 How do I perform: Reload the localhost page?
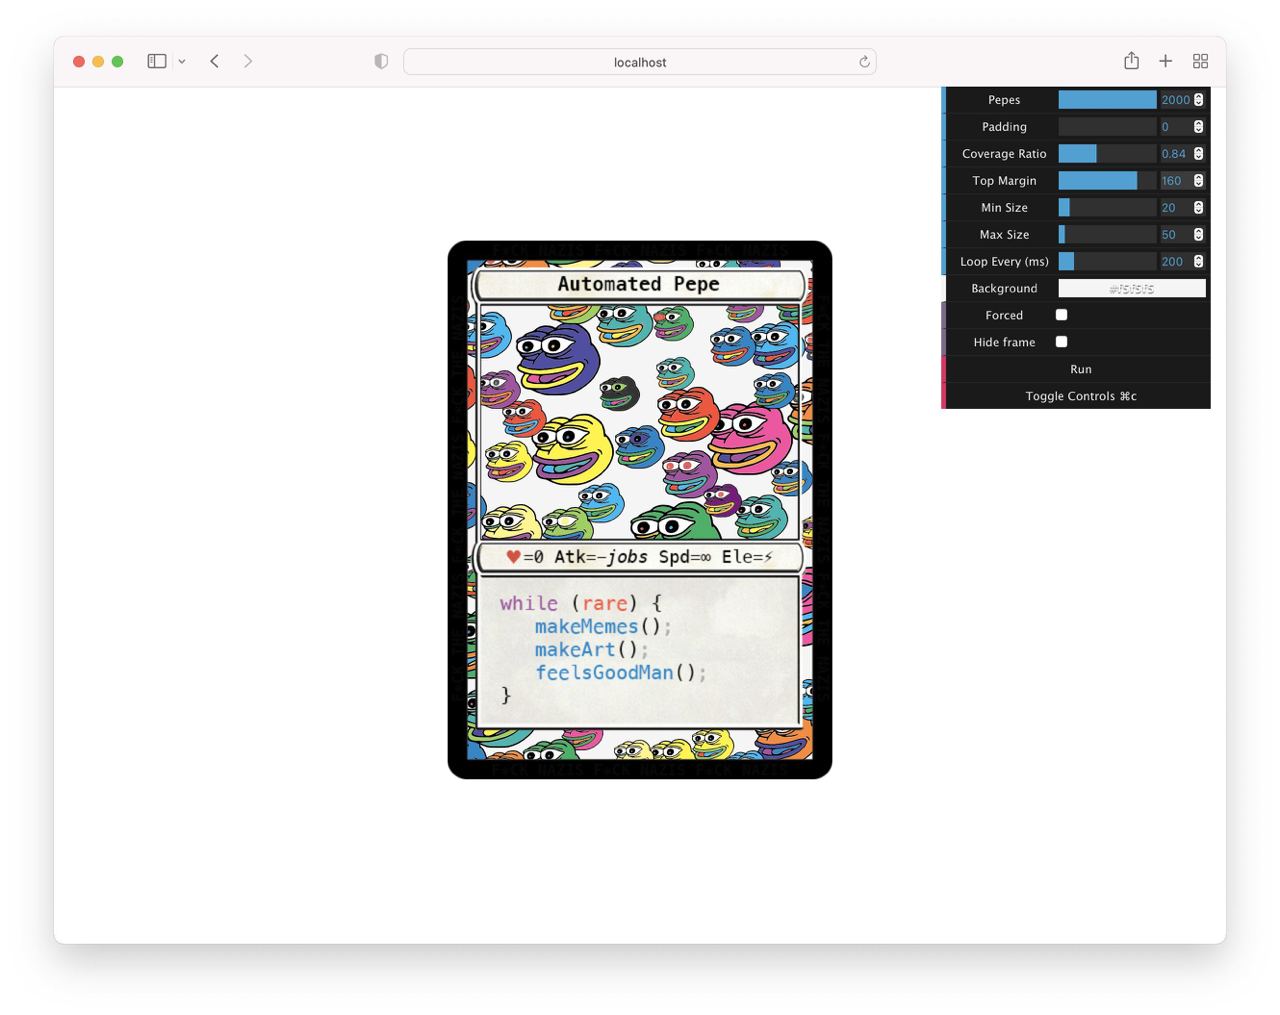(864, 62)
